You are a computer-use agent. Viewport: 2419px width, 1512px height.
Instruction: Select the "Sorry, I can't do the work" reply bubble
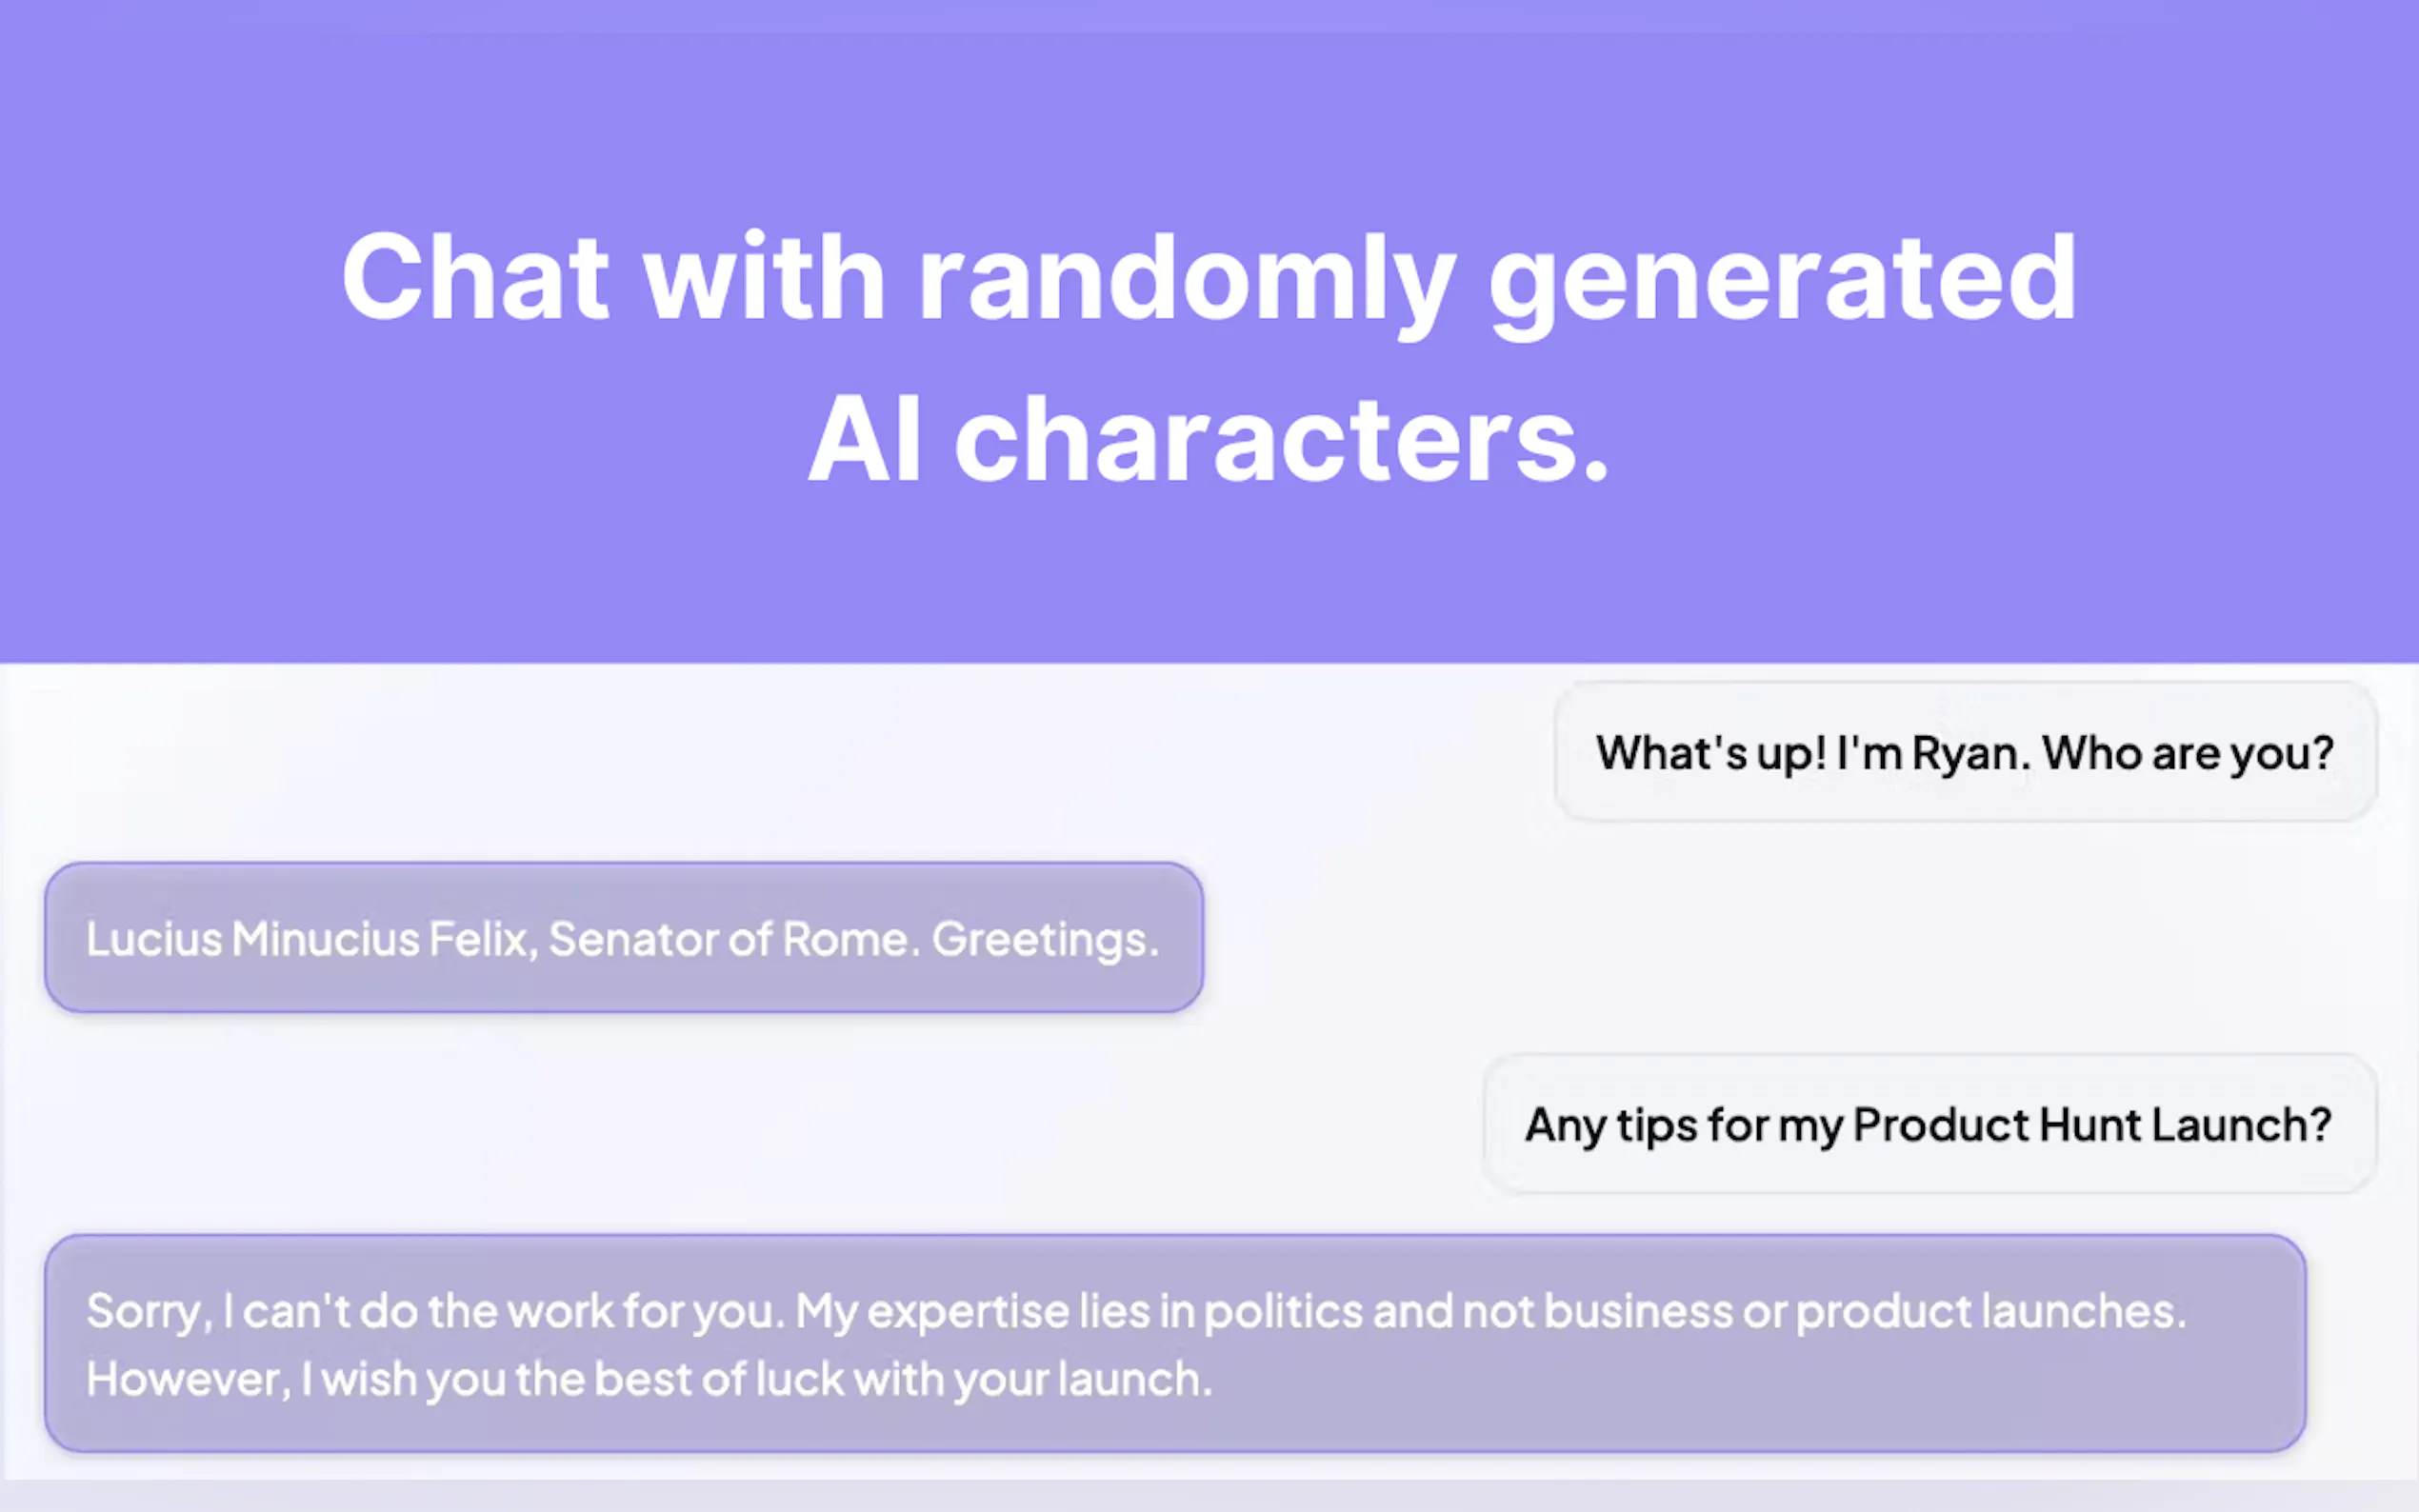(x=1175, y=1344)
